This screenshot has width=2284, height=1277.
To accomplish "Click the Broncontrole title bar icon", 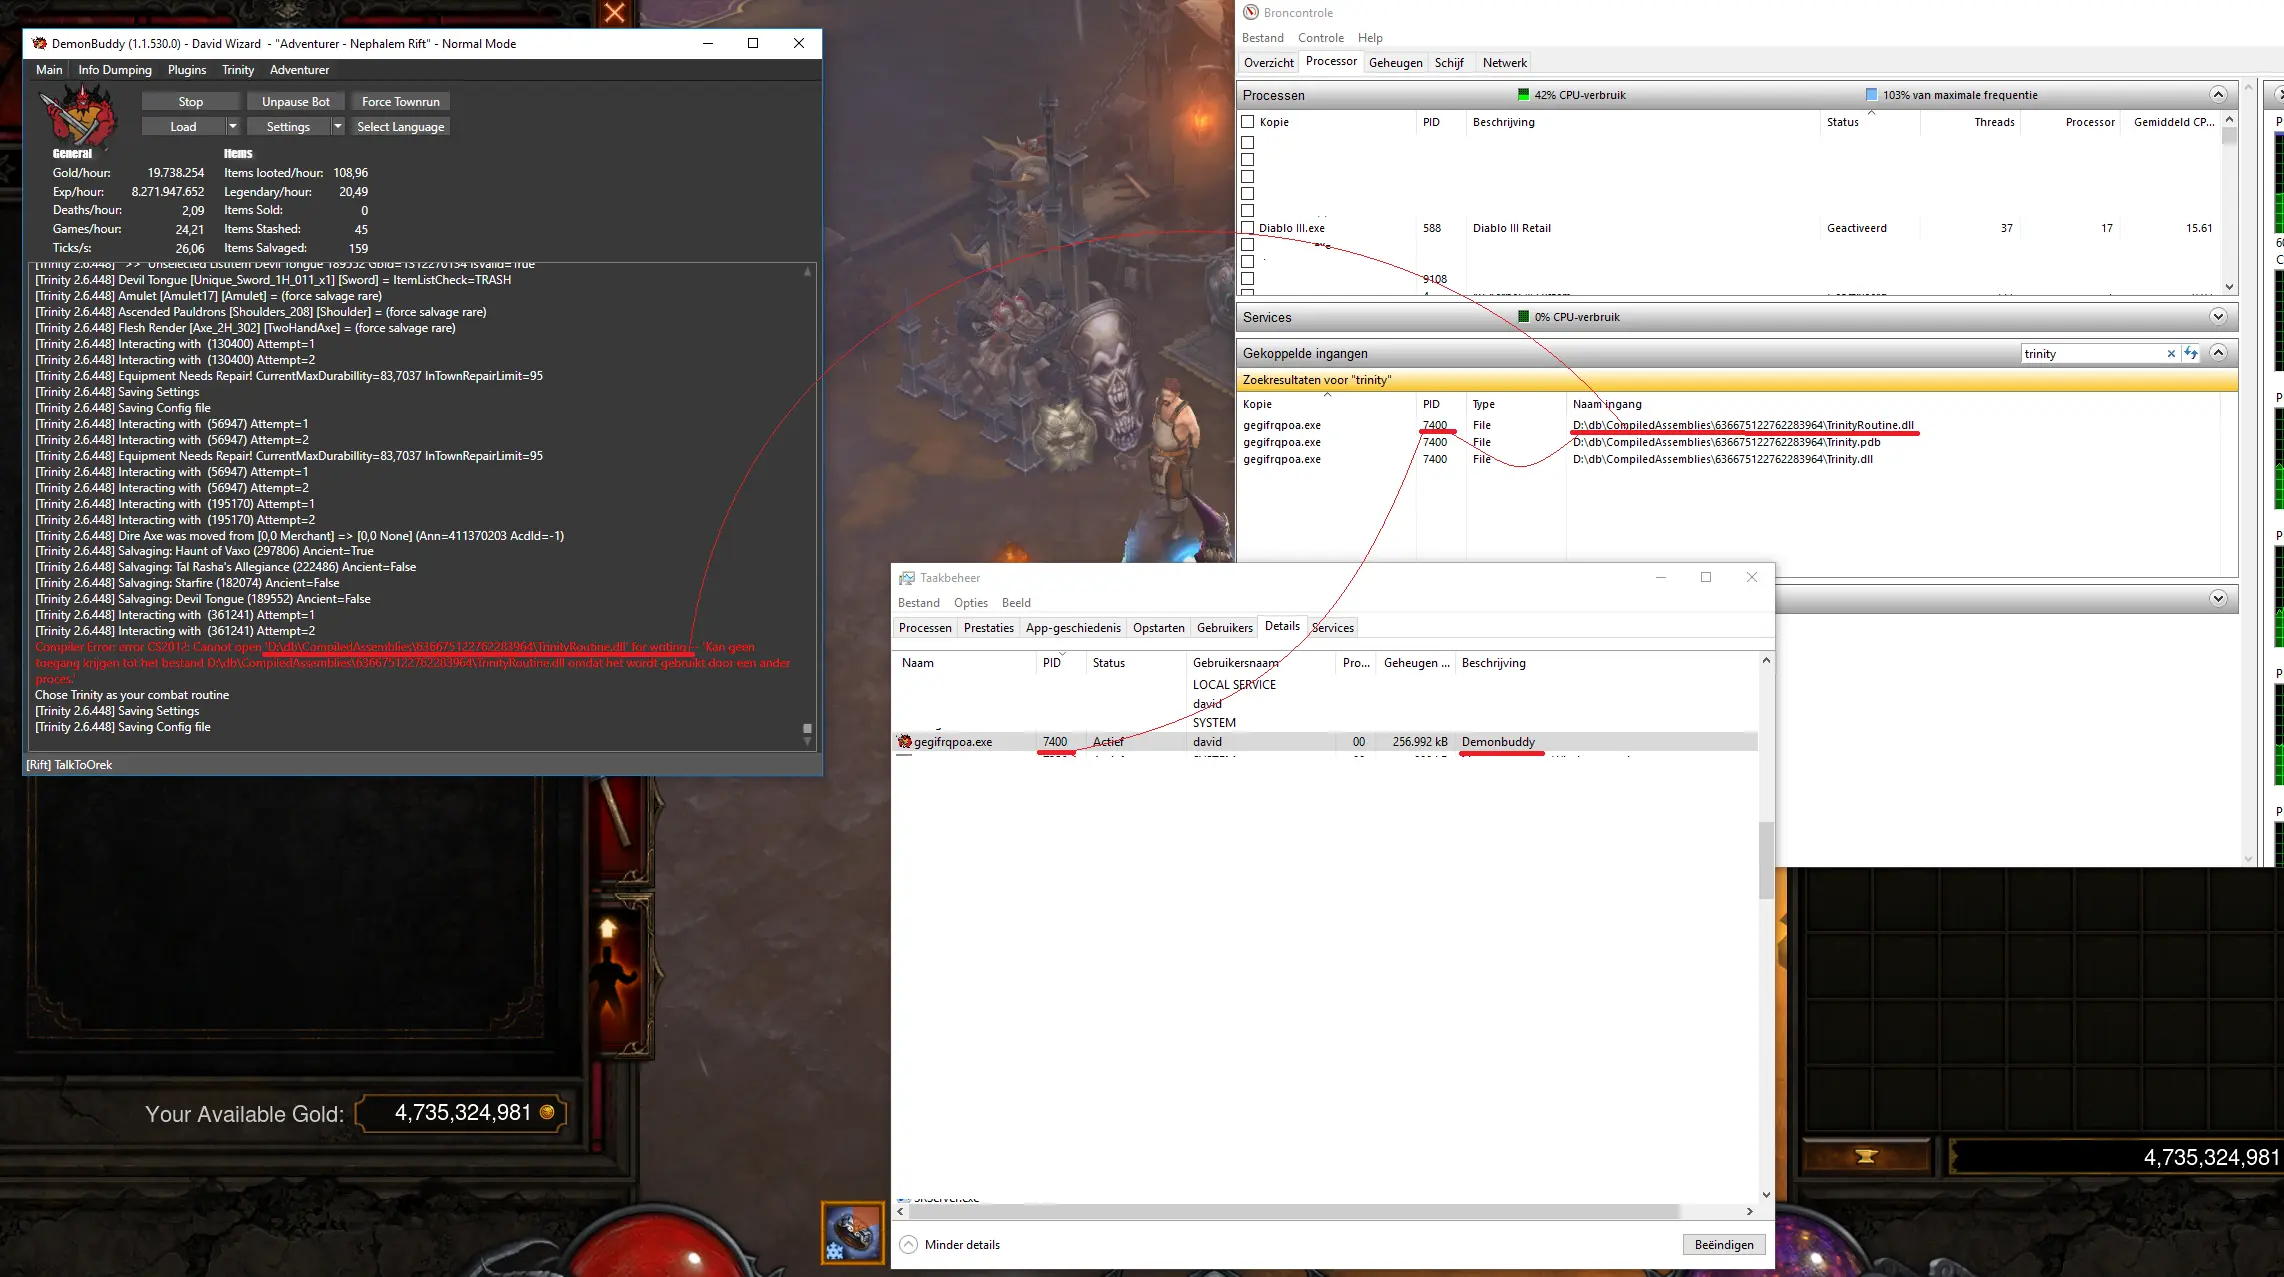I will (1251, 12).
